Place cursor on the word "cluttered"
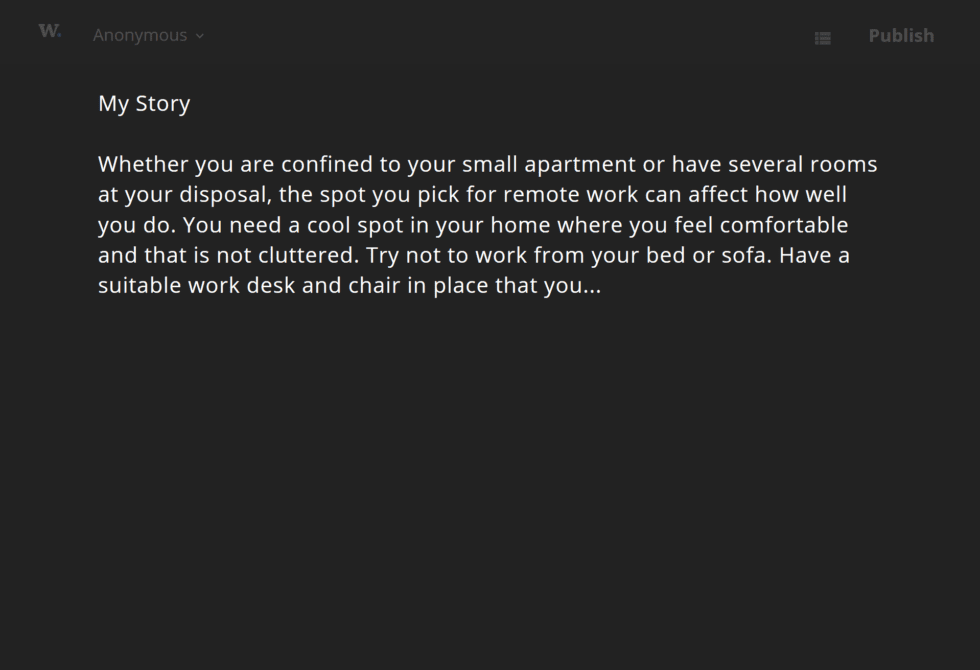This screenshot has height=670, width=980. pos(307,256)
